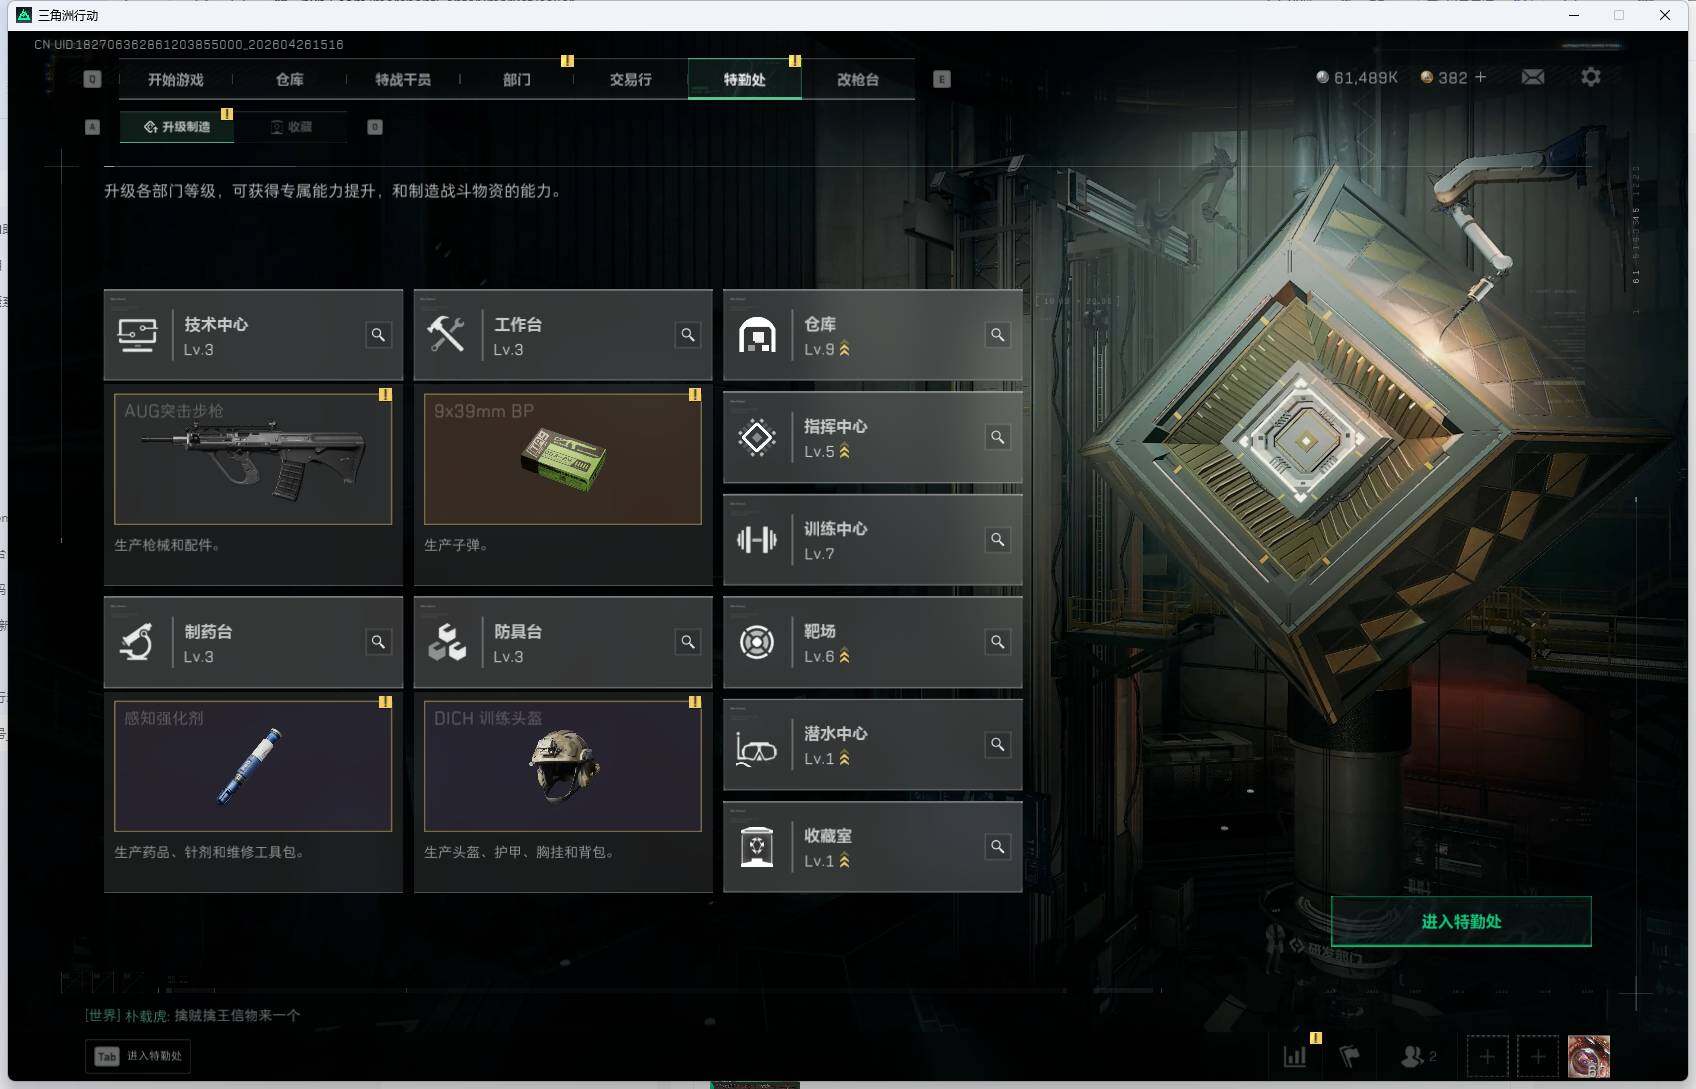
Task: Open the friends icon showing 2
Action: pos(1418,1056)
